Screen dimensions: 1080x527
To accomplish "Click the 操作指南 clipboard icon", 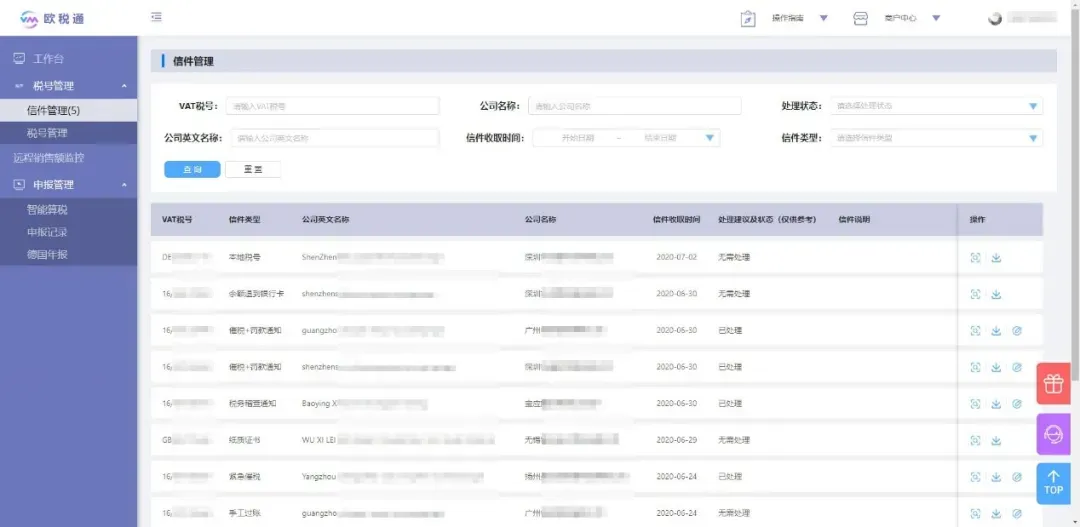I will 748,19.
